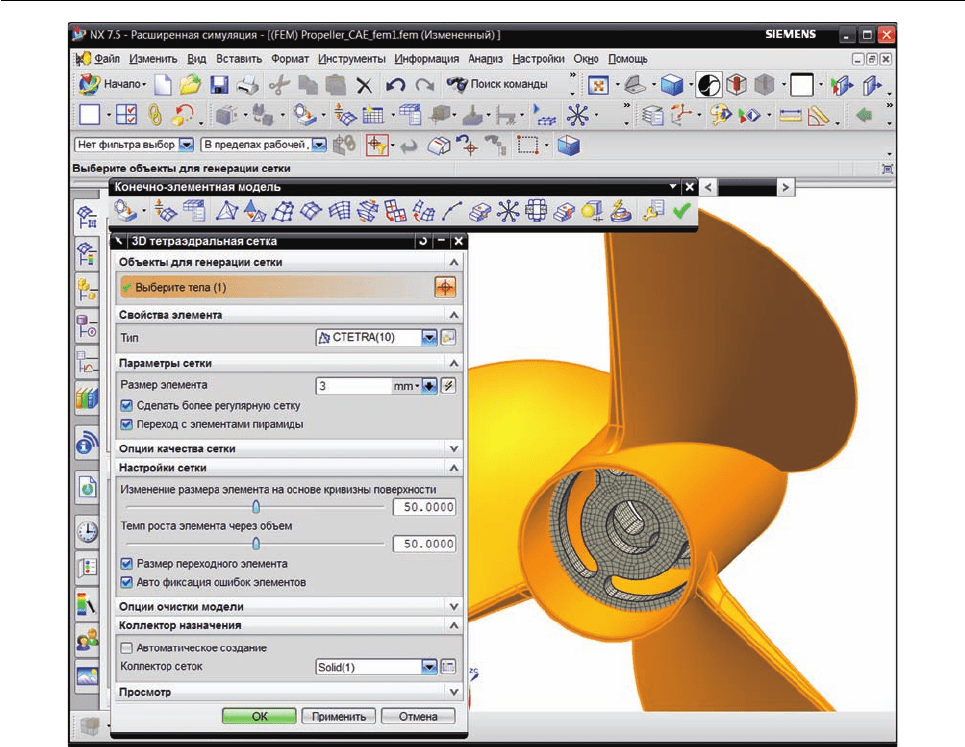The image size is (965, 747).
Task: Click the Отмена button
Action: coord(418,716)
